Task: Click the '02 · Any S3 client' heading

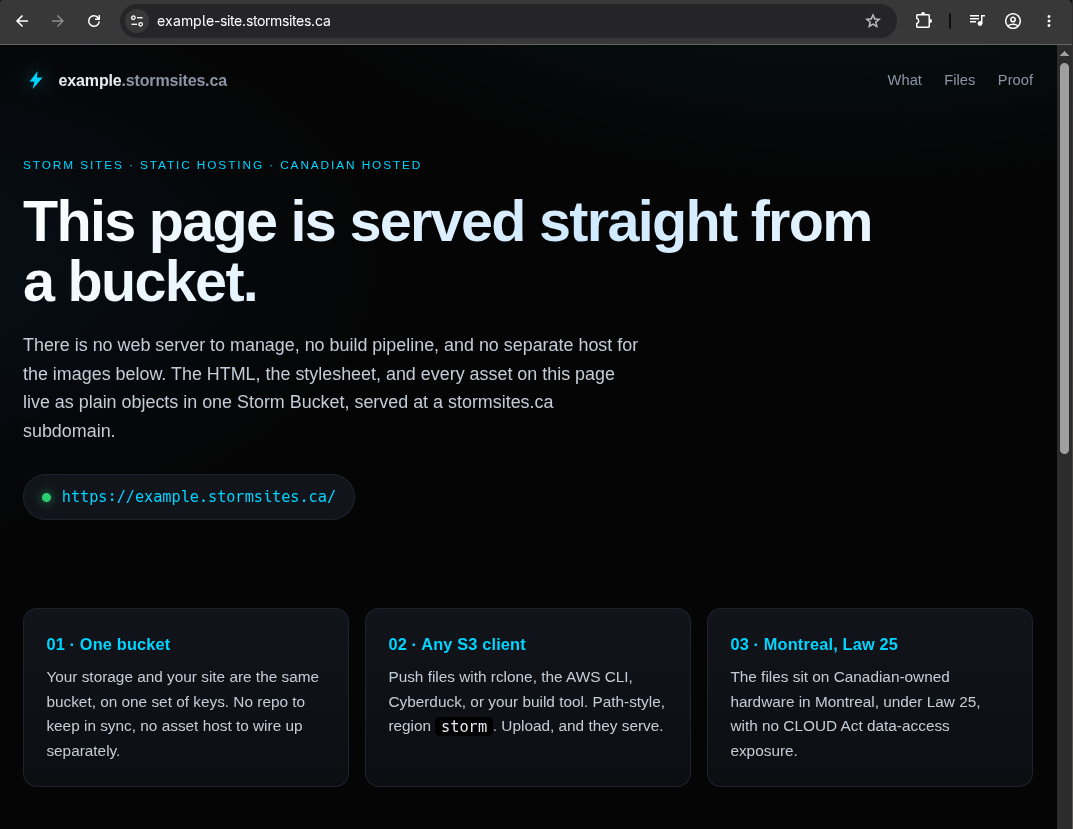Action: (456, 644)
